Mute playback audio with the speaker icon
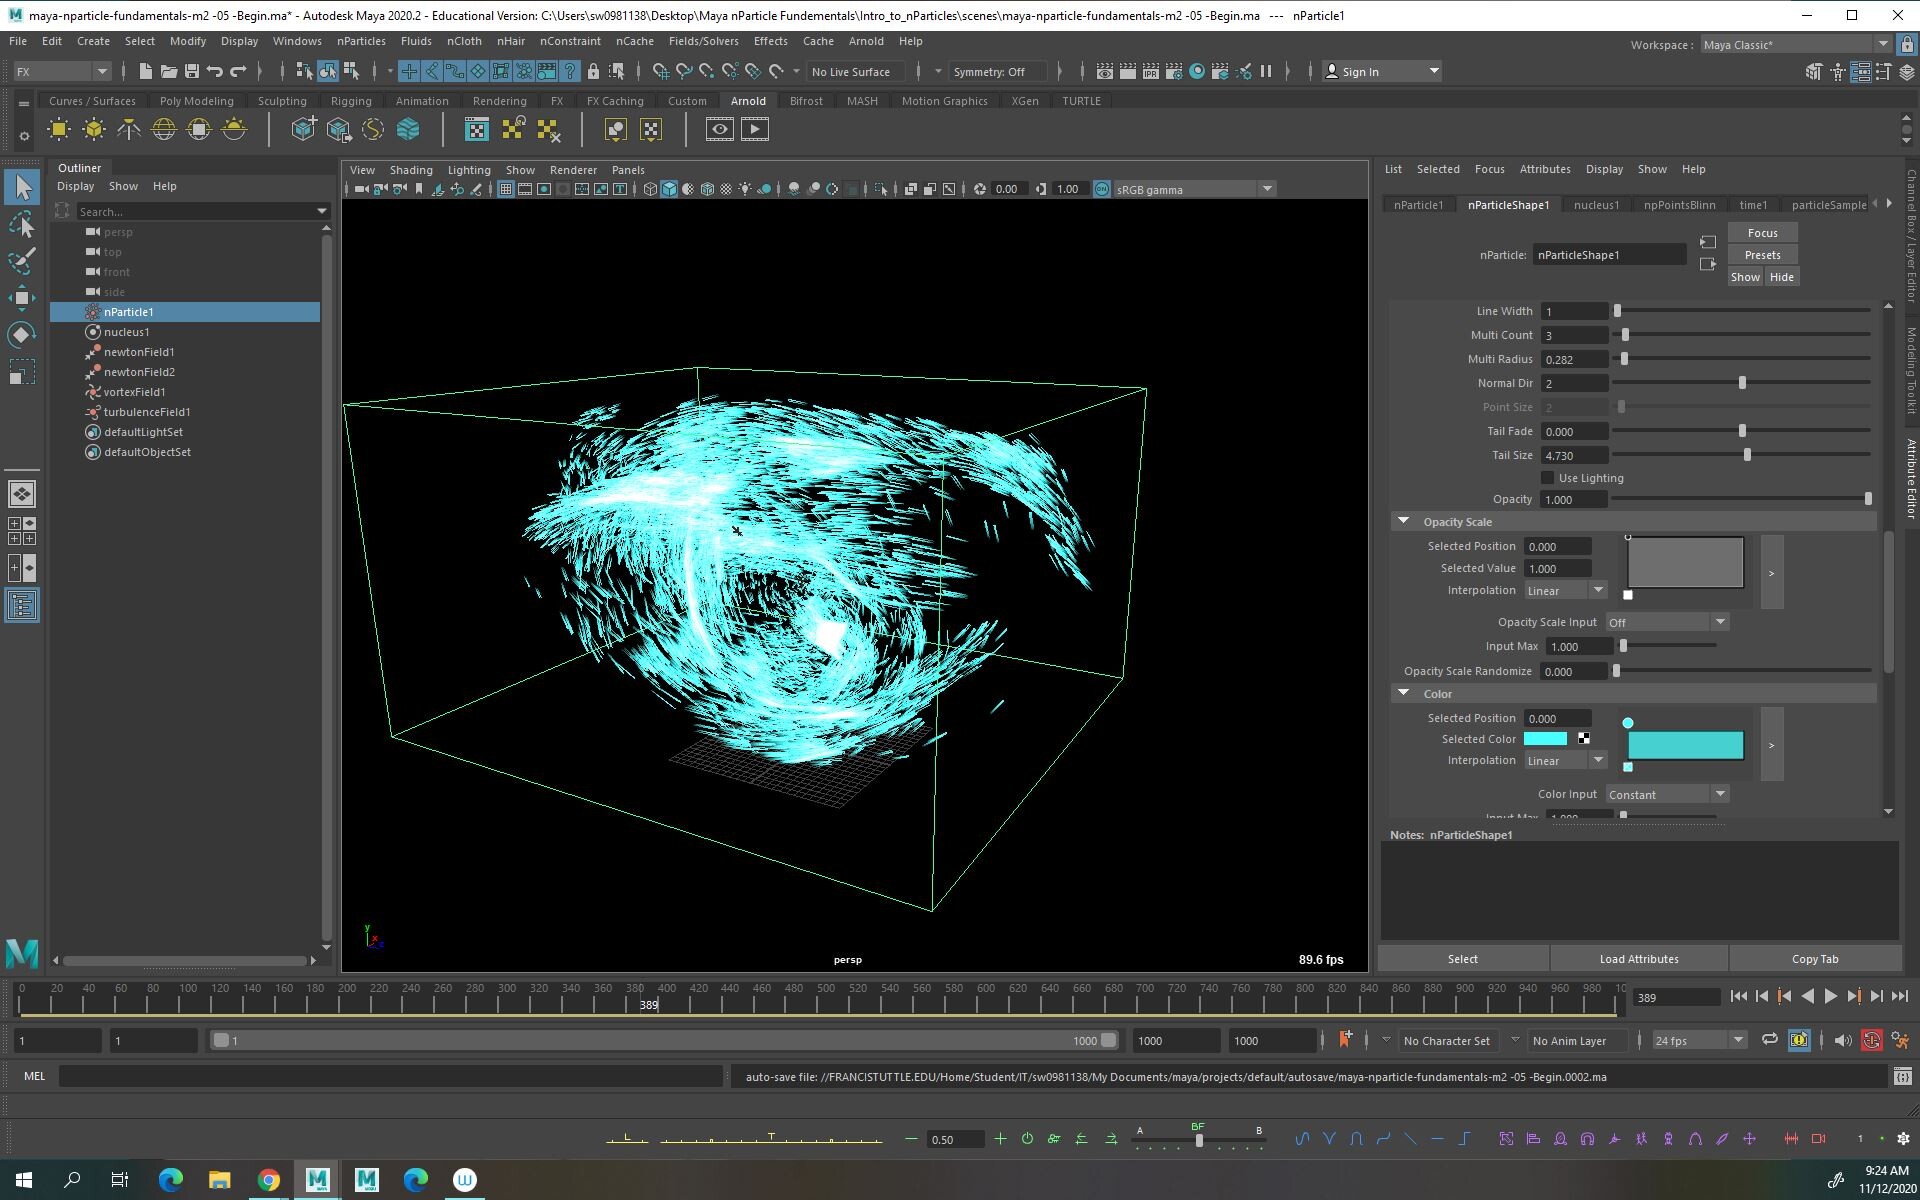This screenshot has height=1200, width=1920. (x=1843, y=1040)
